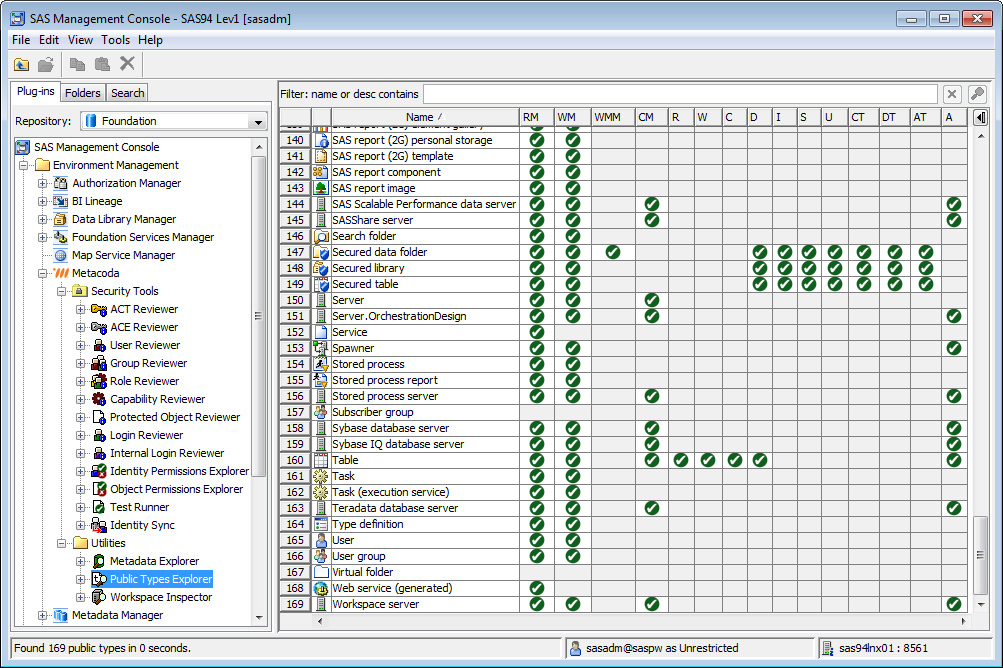Click the up-one-level folder toolbar icon
Screen dimensions: 1003x668
(22, 64)
